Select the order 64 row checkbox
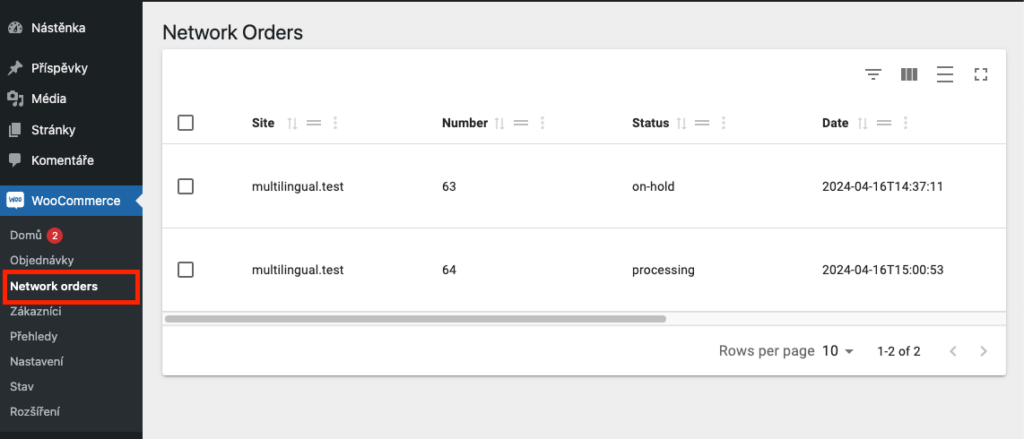The image size is (1024, 439). [185, 270]
